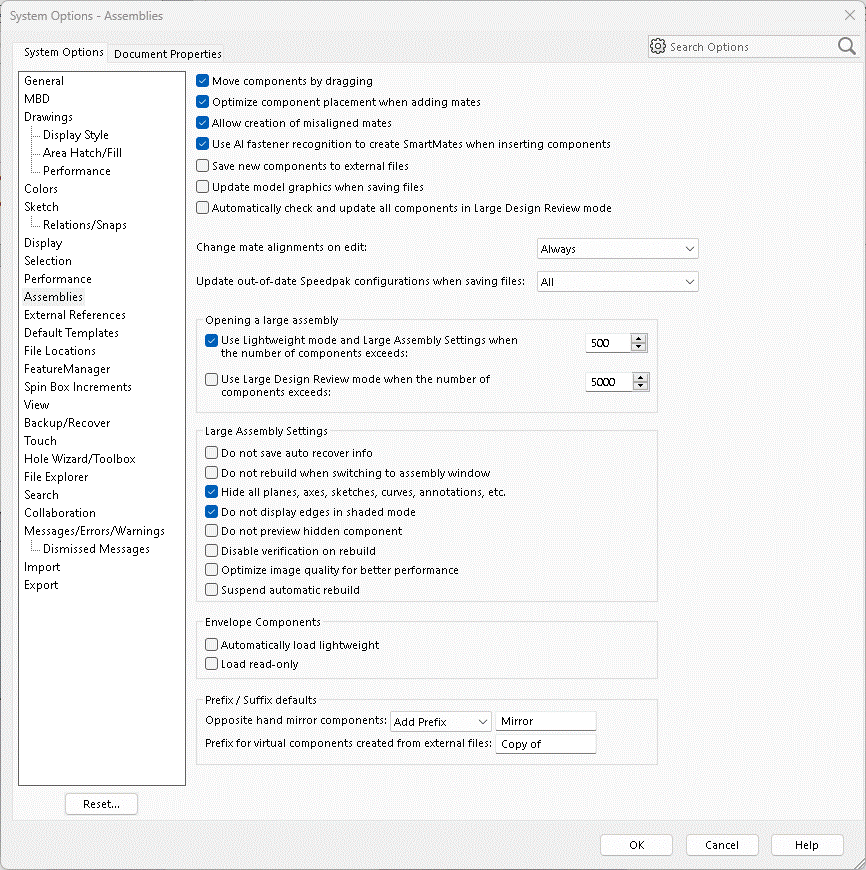
Task: Select Backup/Recover category
Action: 67,423
